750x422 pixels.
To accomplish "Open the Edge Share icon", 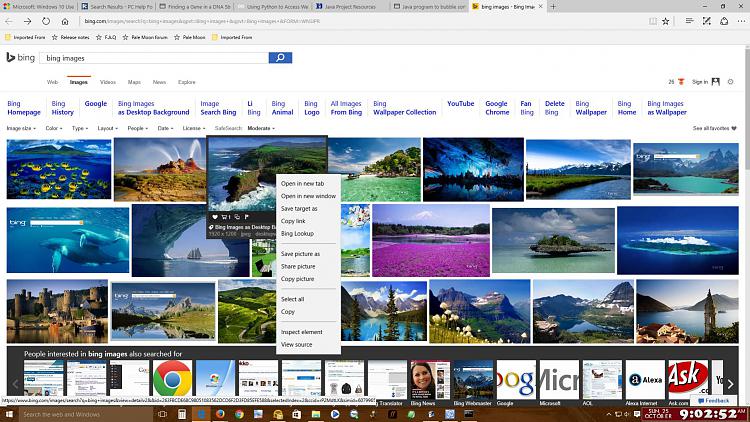I will tap(724, 21).
